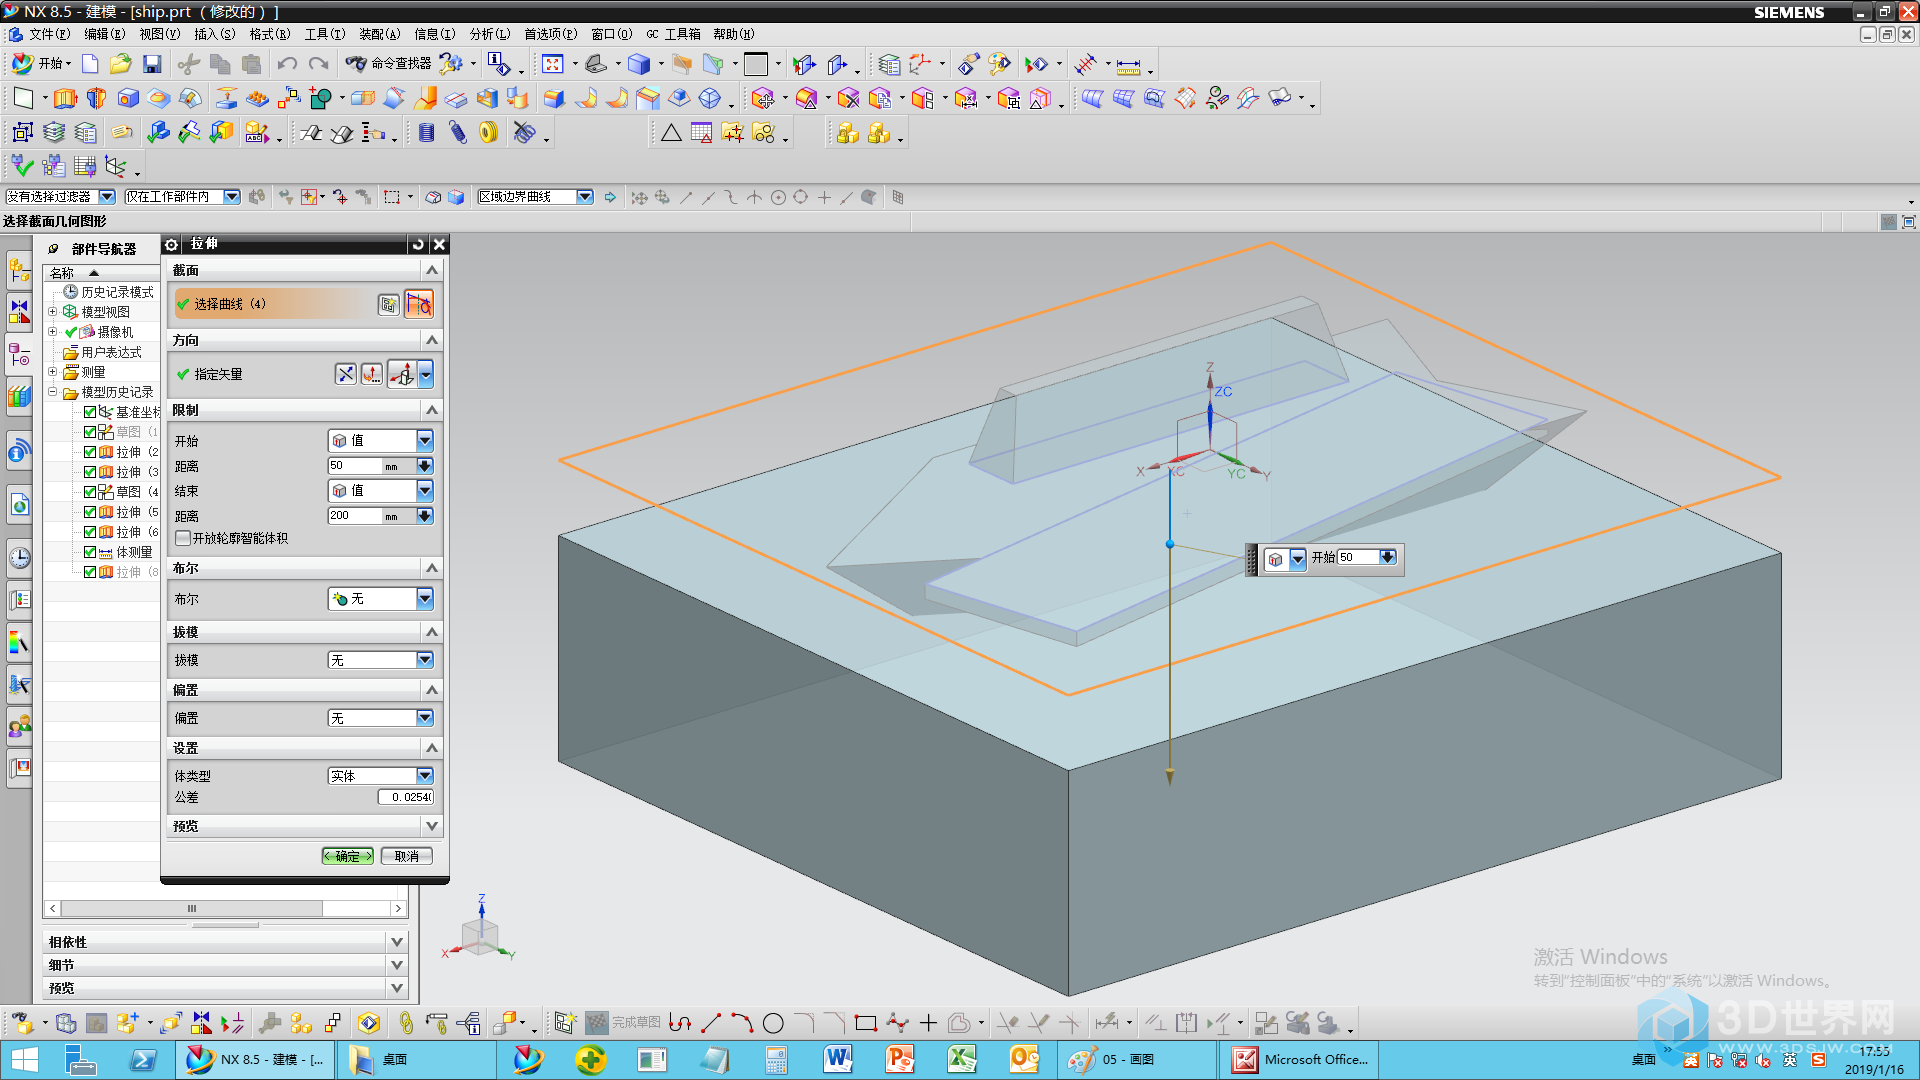
Task: Open the vector dialog icon next to 指定矢量
Action: 372,374
